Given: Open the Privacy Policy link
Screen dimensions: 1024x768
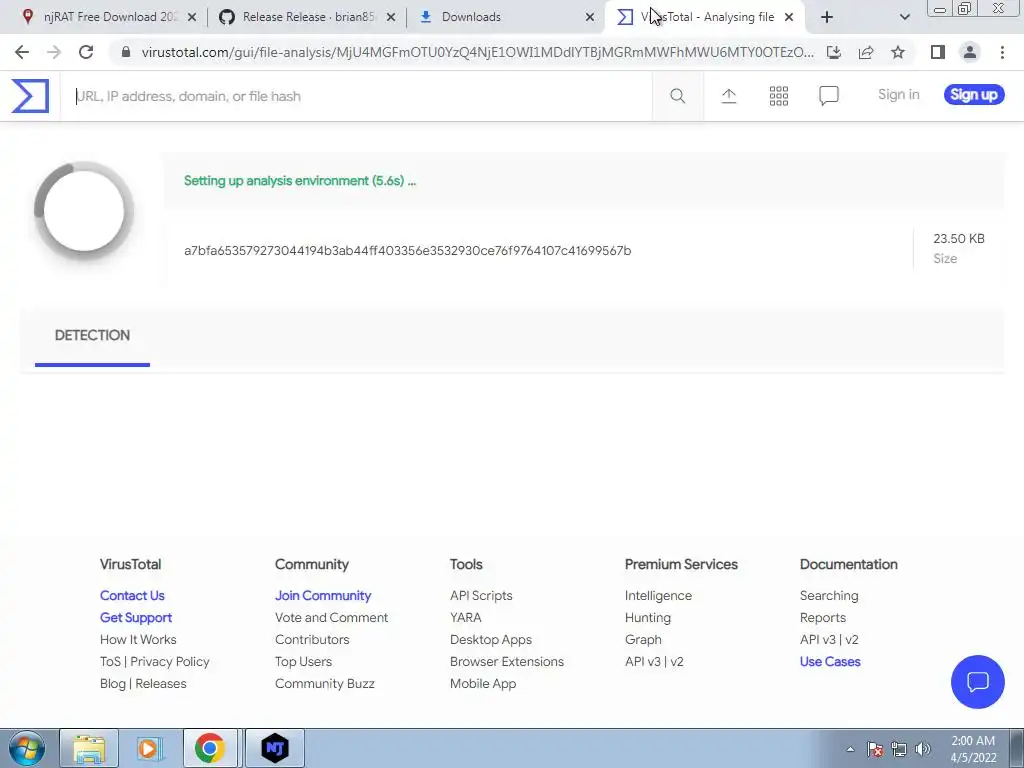Looking at the screenshot, I should 170,662.
